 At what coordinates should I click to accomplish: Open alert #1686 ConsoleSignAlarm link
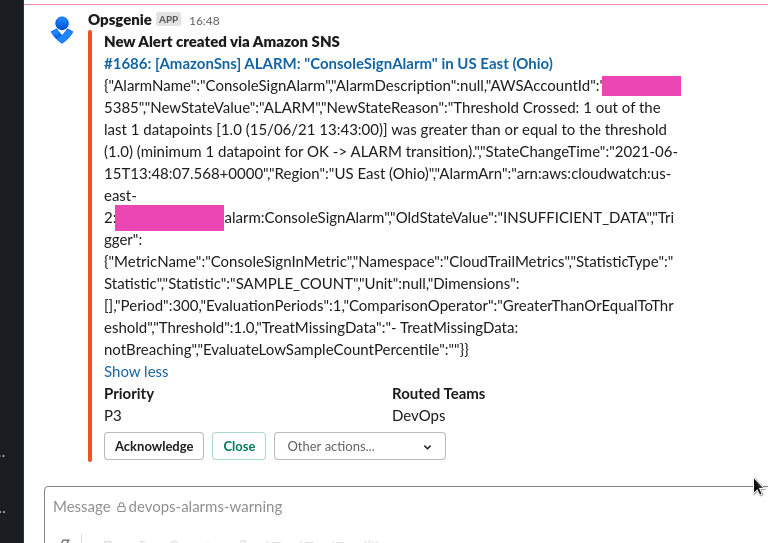(x=329, y=64)
